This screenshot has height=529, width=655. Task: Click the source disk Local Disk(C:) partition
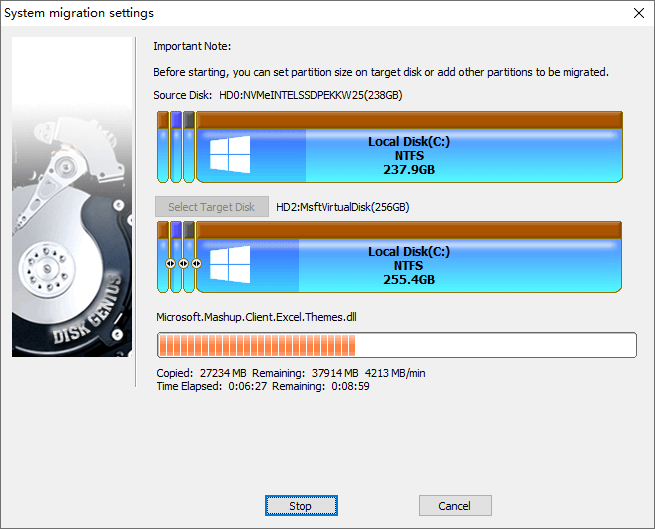409,147
